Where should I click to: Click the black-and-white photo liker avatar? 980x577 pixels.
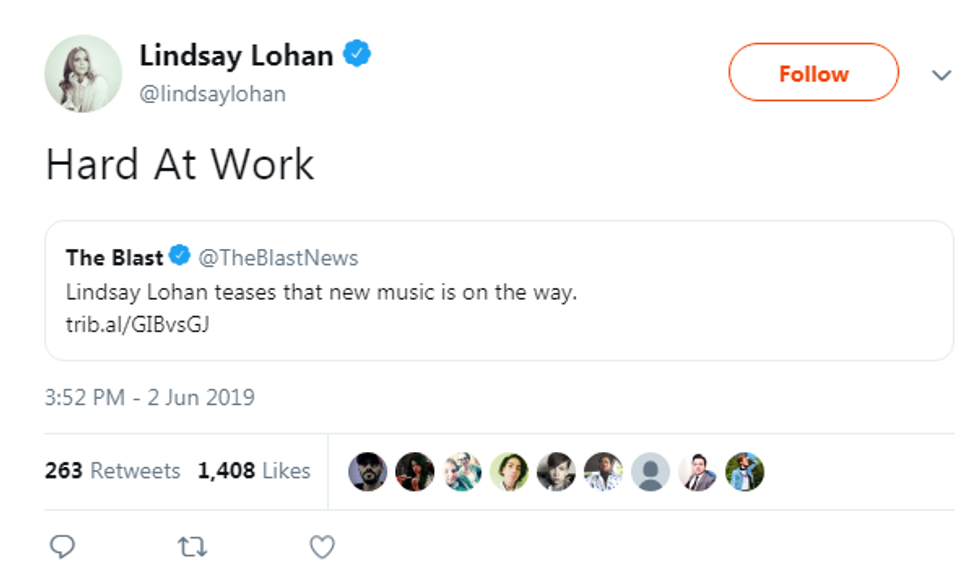(556, 471)
